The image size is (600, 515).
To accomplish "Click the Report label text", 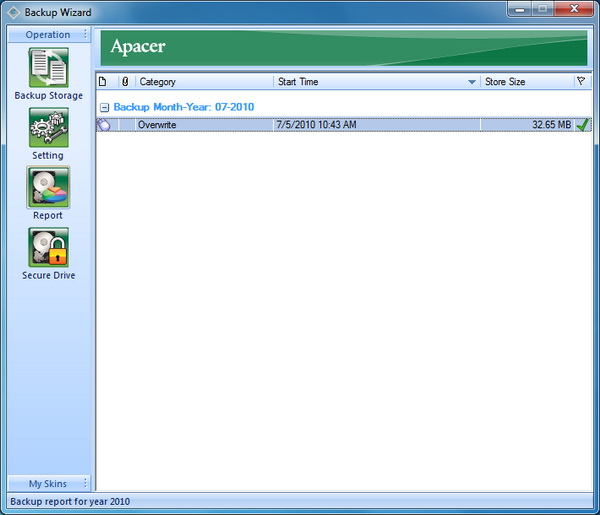I will tap(48, 215).
